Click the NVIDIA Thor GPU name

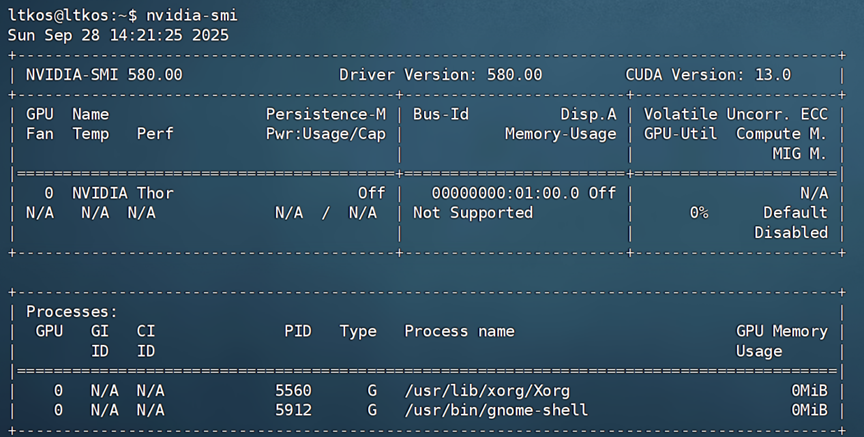point(123,192)
